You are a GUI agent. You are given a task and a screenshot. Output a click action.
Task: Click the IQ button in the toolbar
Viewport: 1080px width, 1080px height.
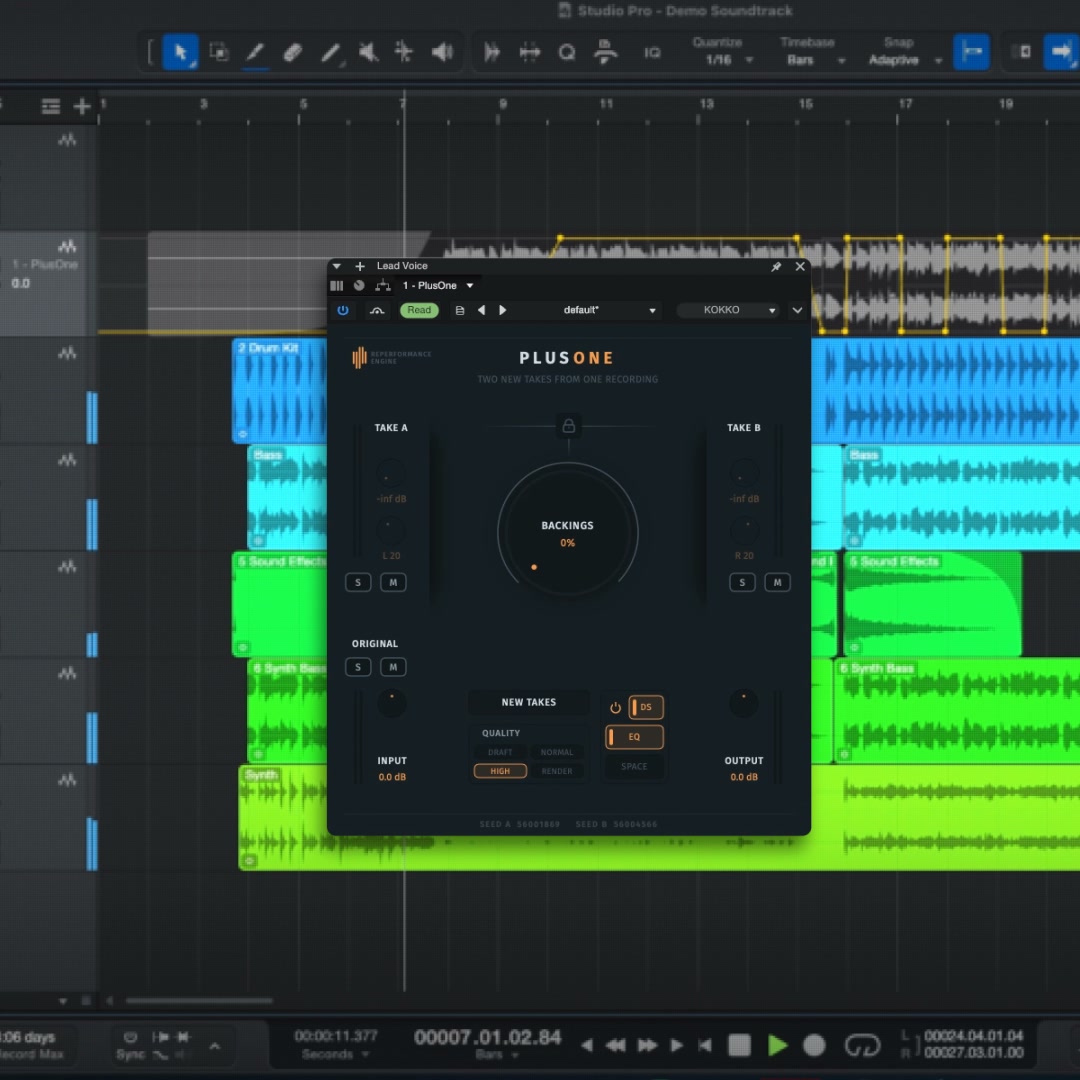click(652, 53)
